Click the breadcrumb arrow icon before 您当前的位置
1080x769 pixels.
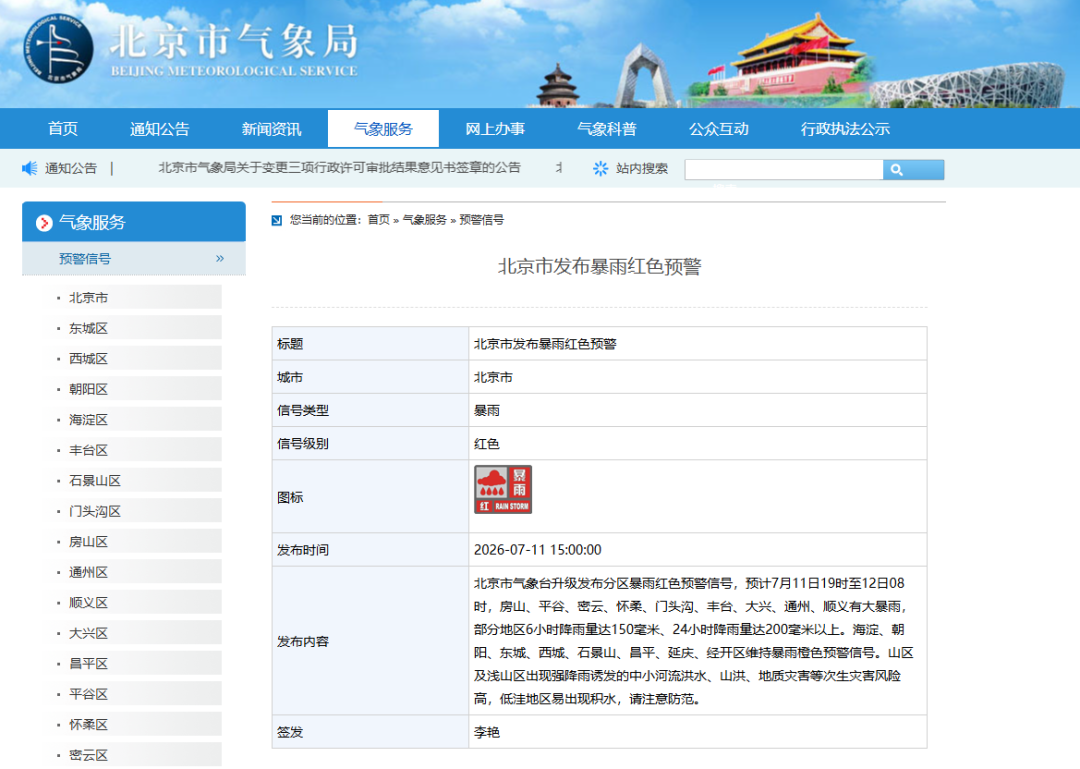(x=277, y=221)
